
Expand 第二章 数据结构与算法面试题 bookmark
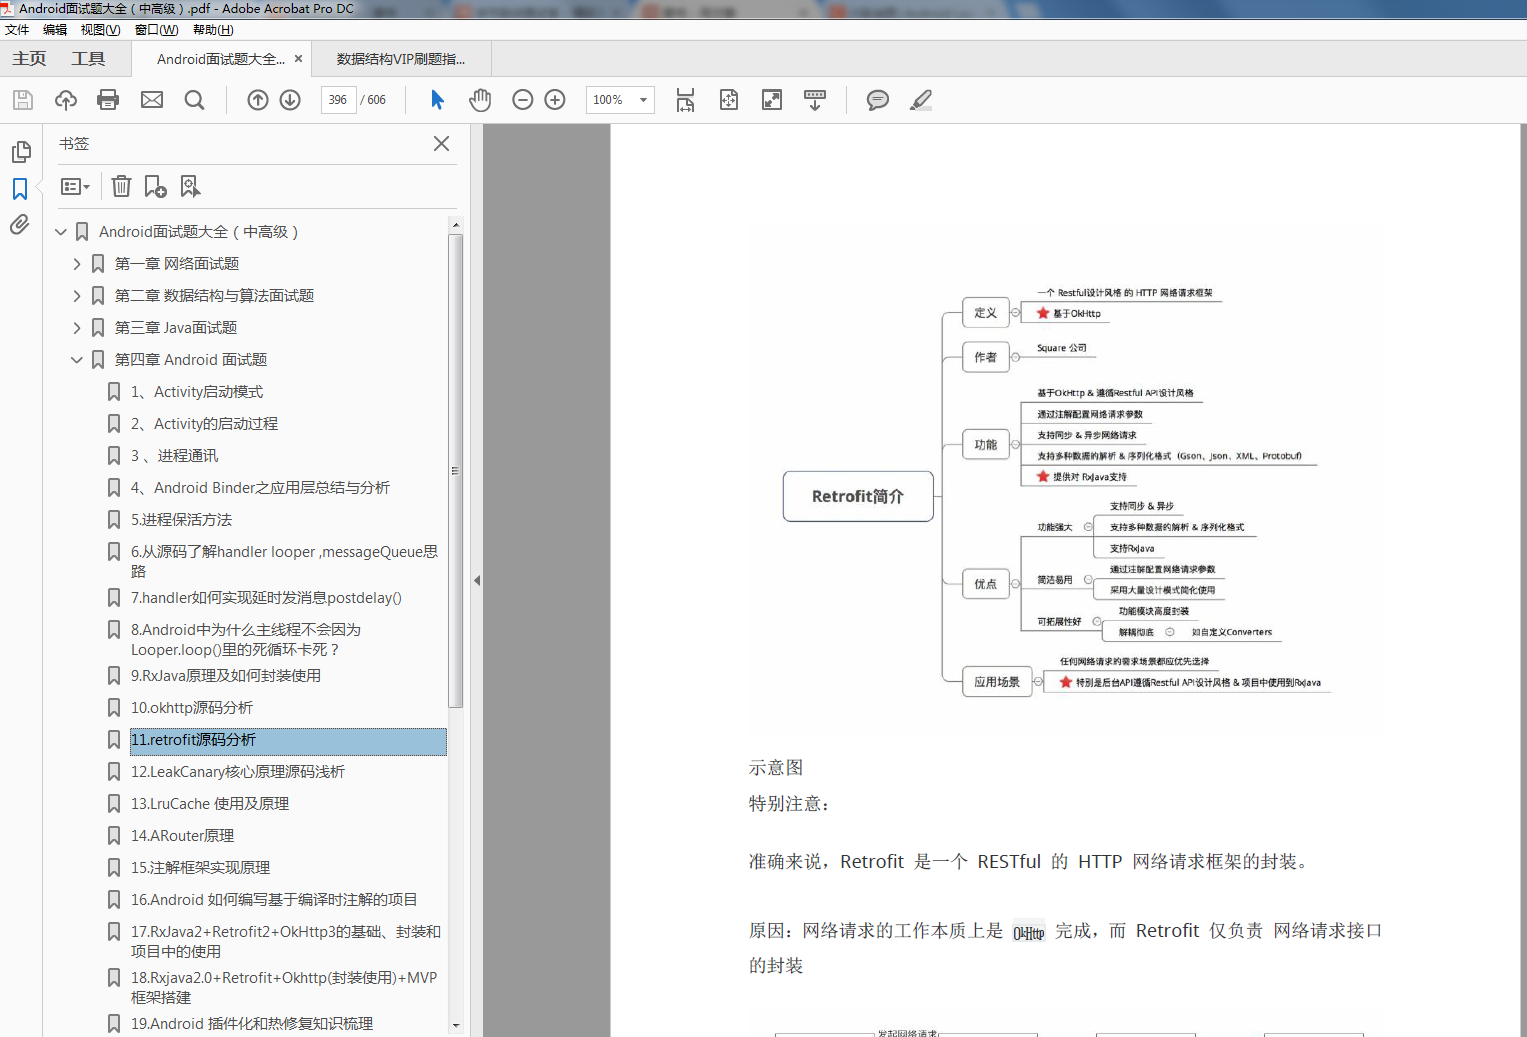pyautogui.click(x=77, y=296)
